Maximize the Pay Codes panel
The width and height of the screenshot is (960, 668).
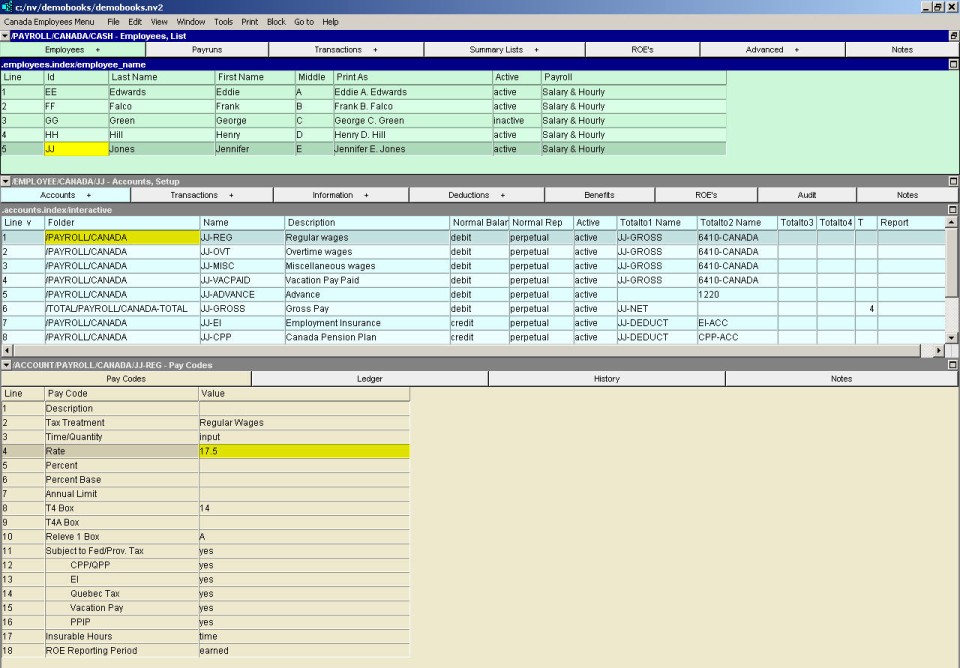[x=953, y=365]
